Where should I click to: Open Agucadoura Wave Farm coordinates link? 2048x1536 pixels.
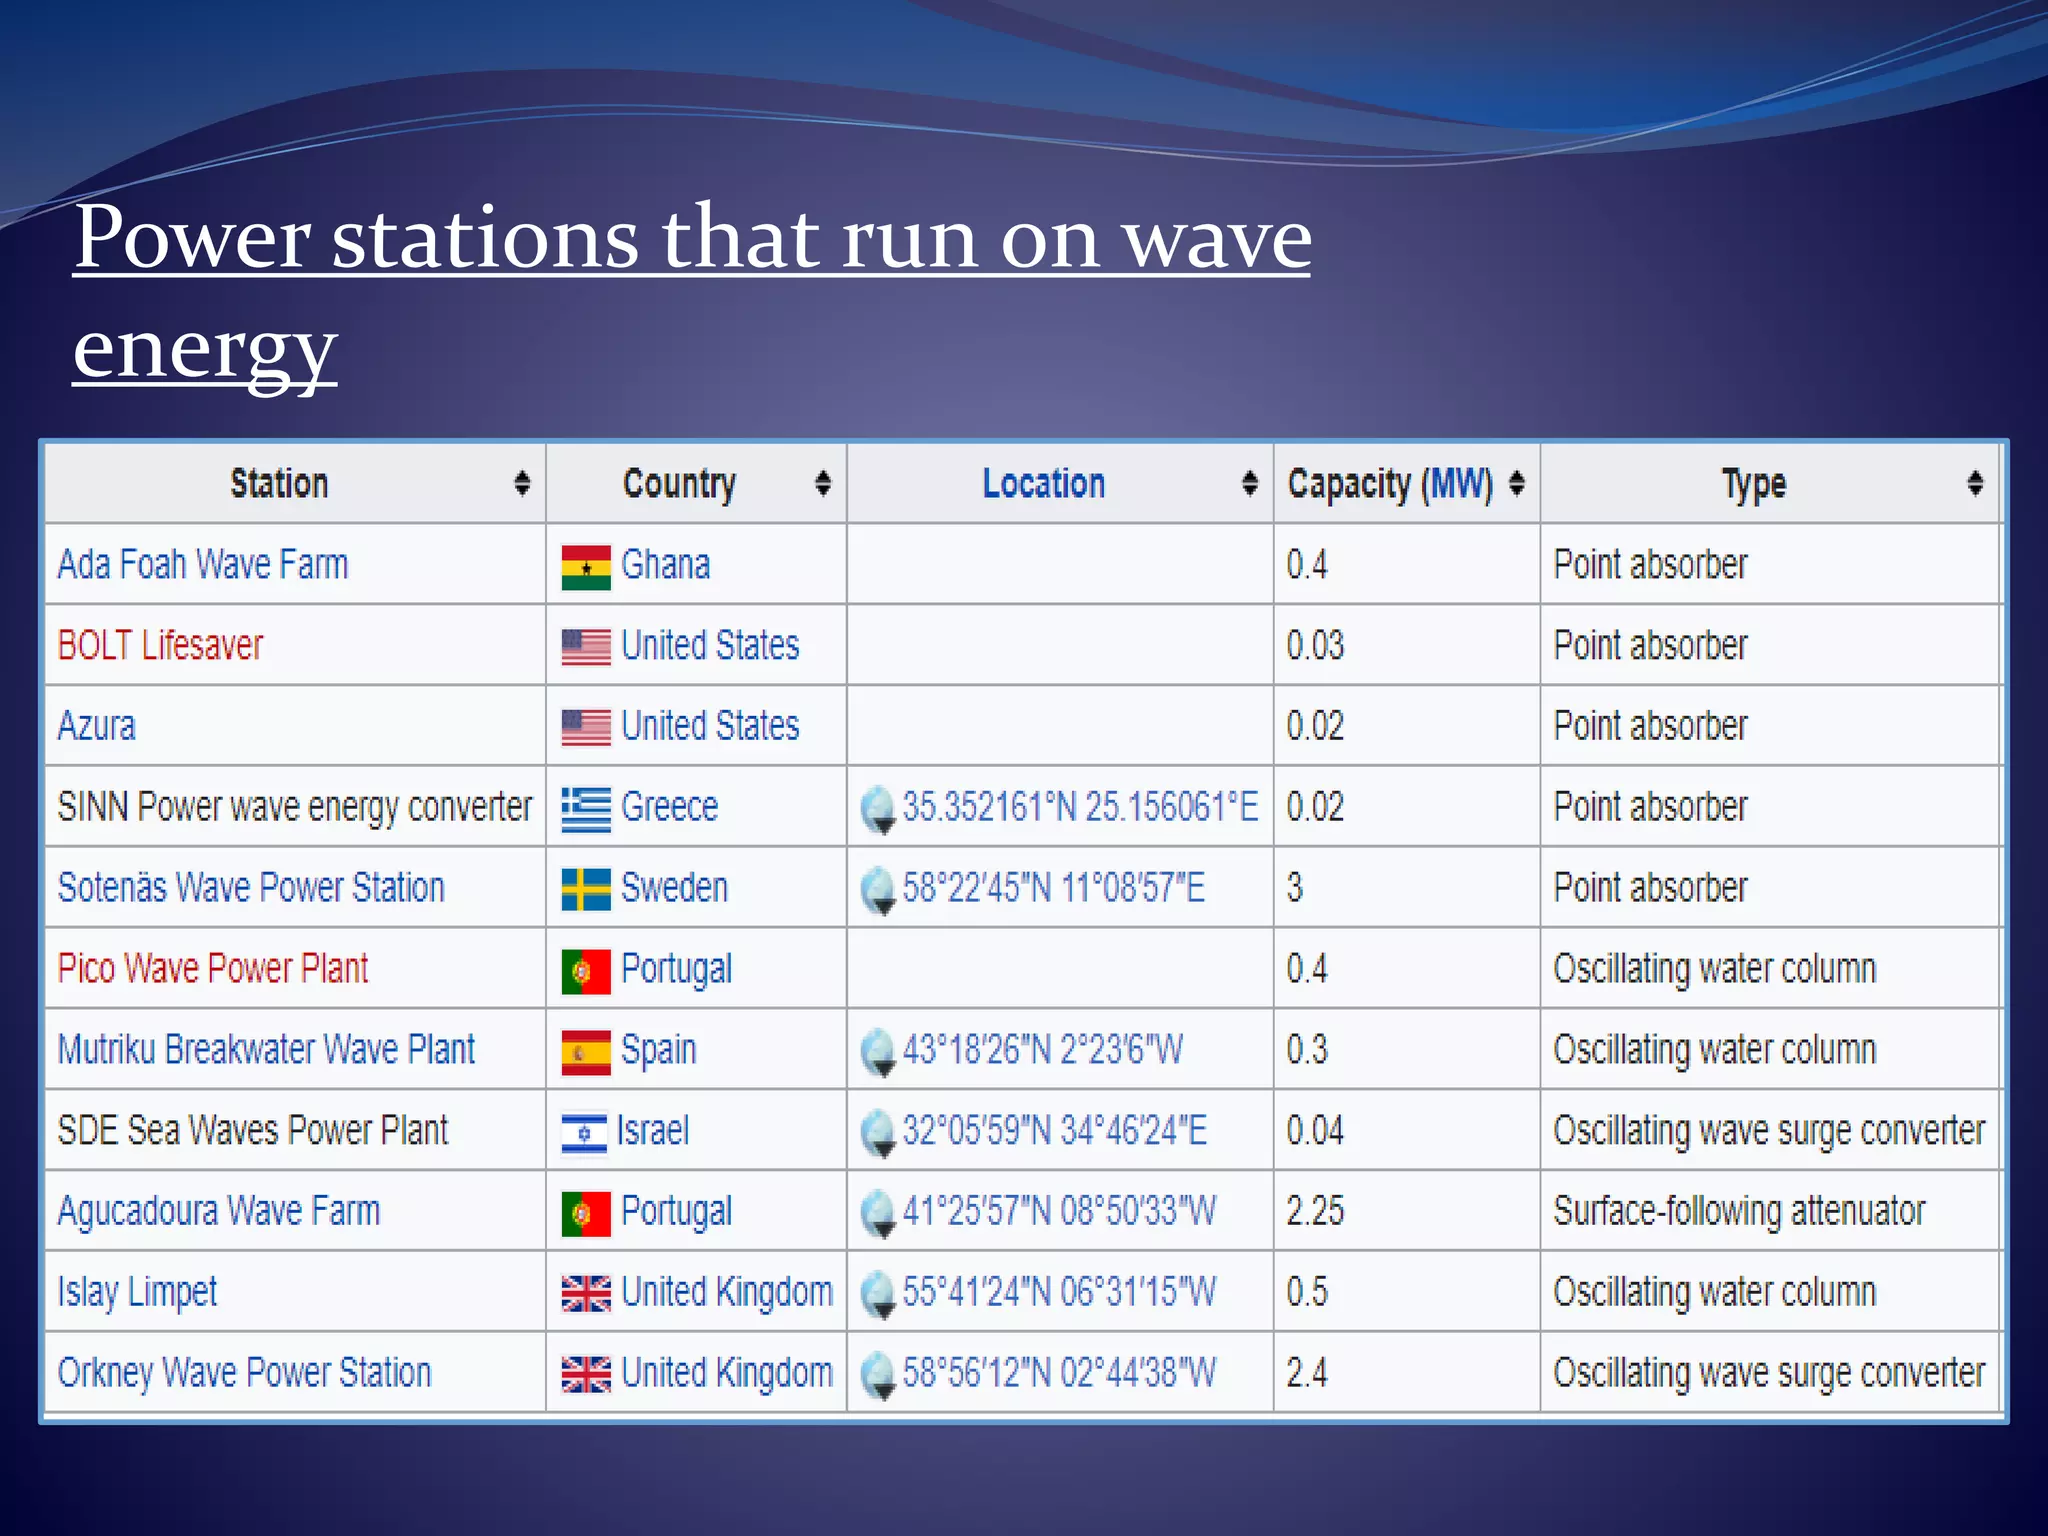click(1058, 1212)
